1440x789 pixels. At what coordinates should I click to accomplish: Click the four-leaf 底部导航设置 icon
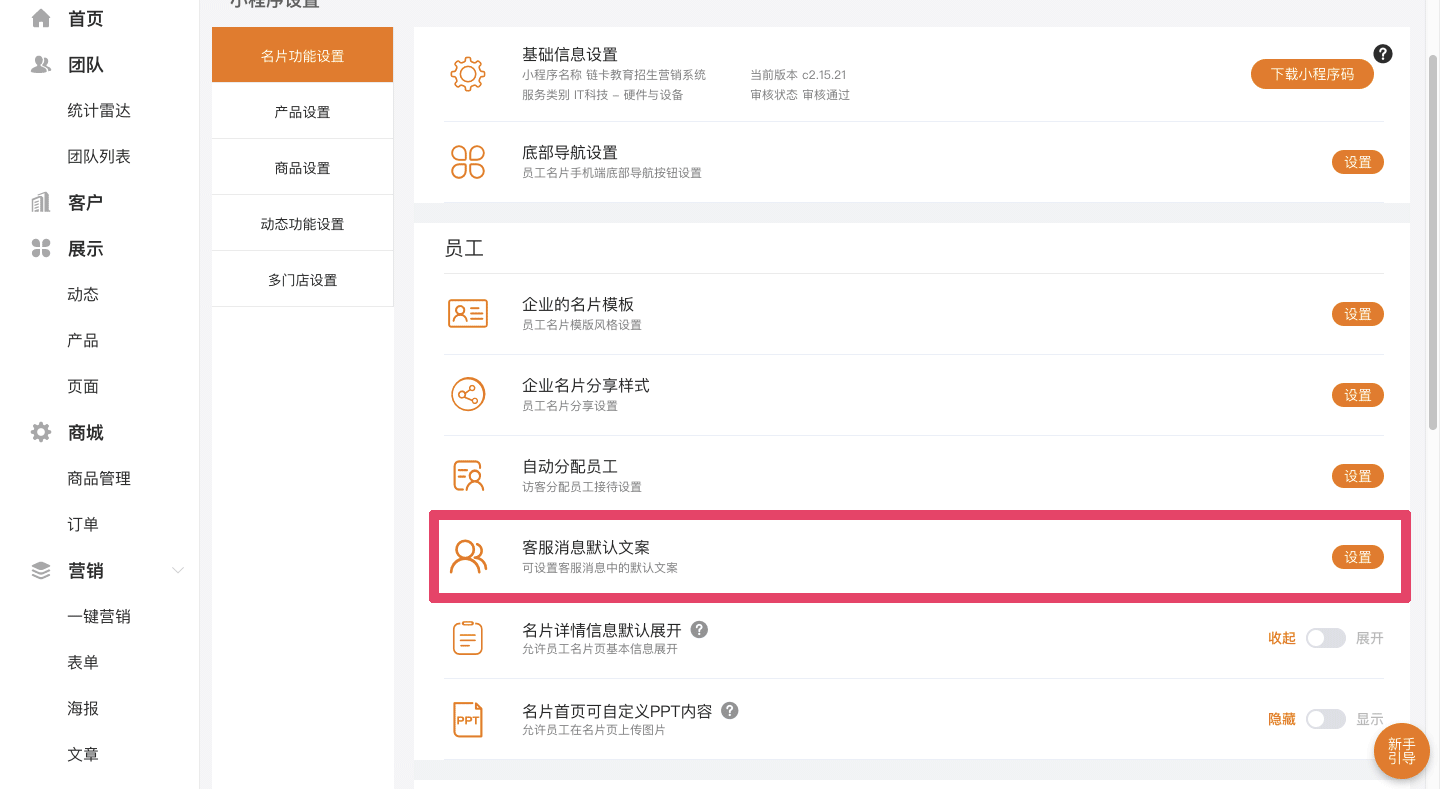pos(468,162)
